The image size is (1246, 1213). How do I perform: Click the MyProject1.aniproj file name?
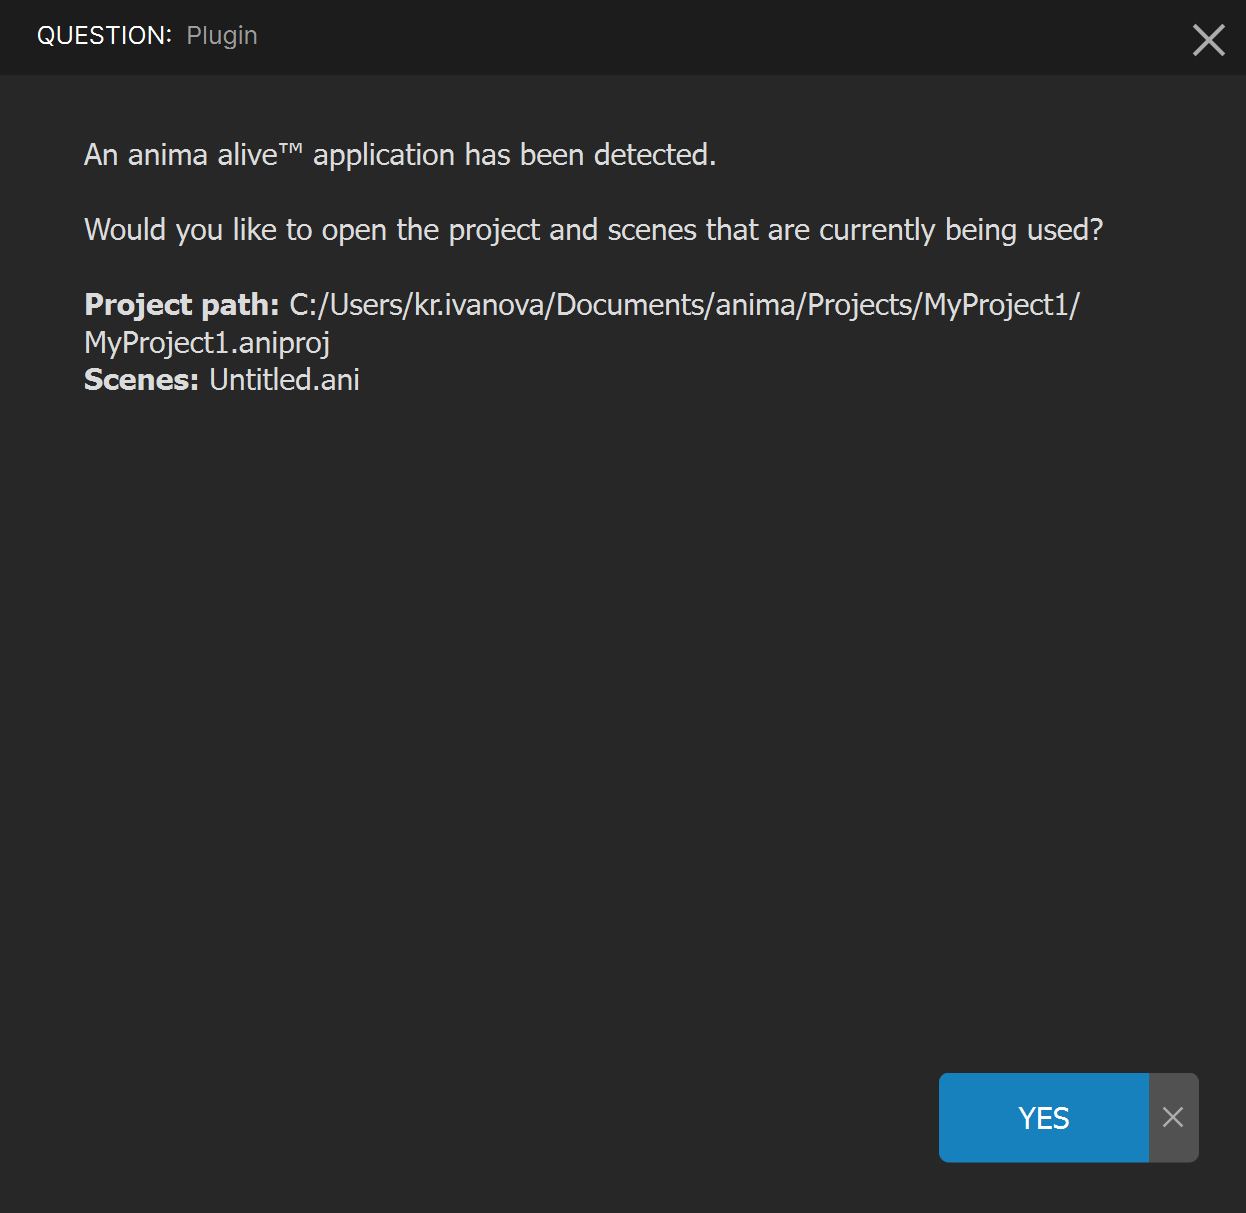pyautogui.click(x=207, y=343)
